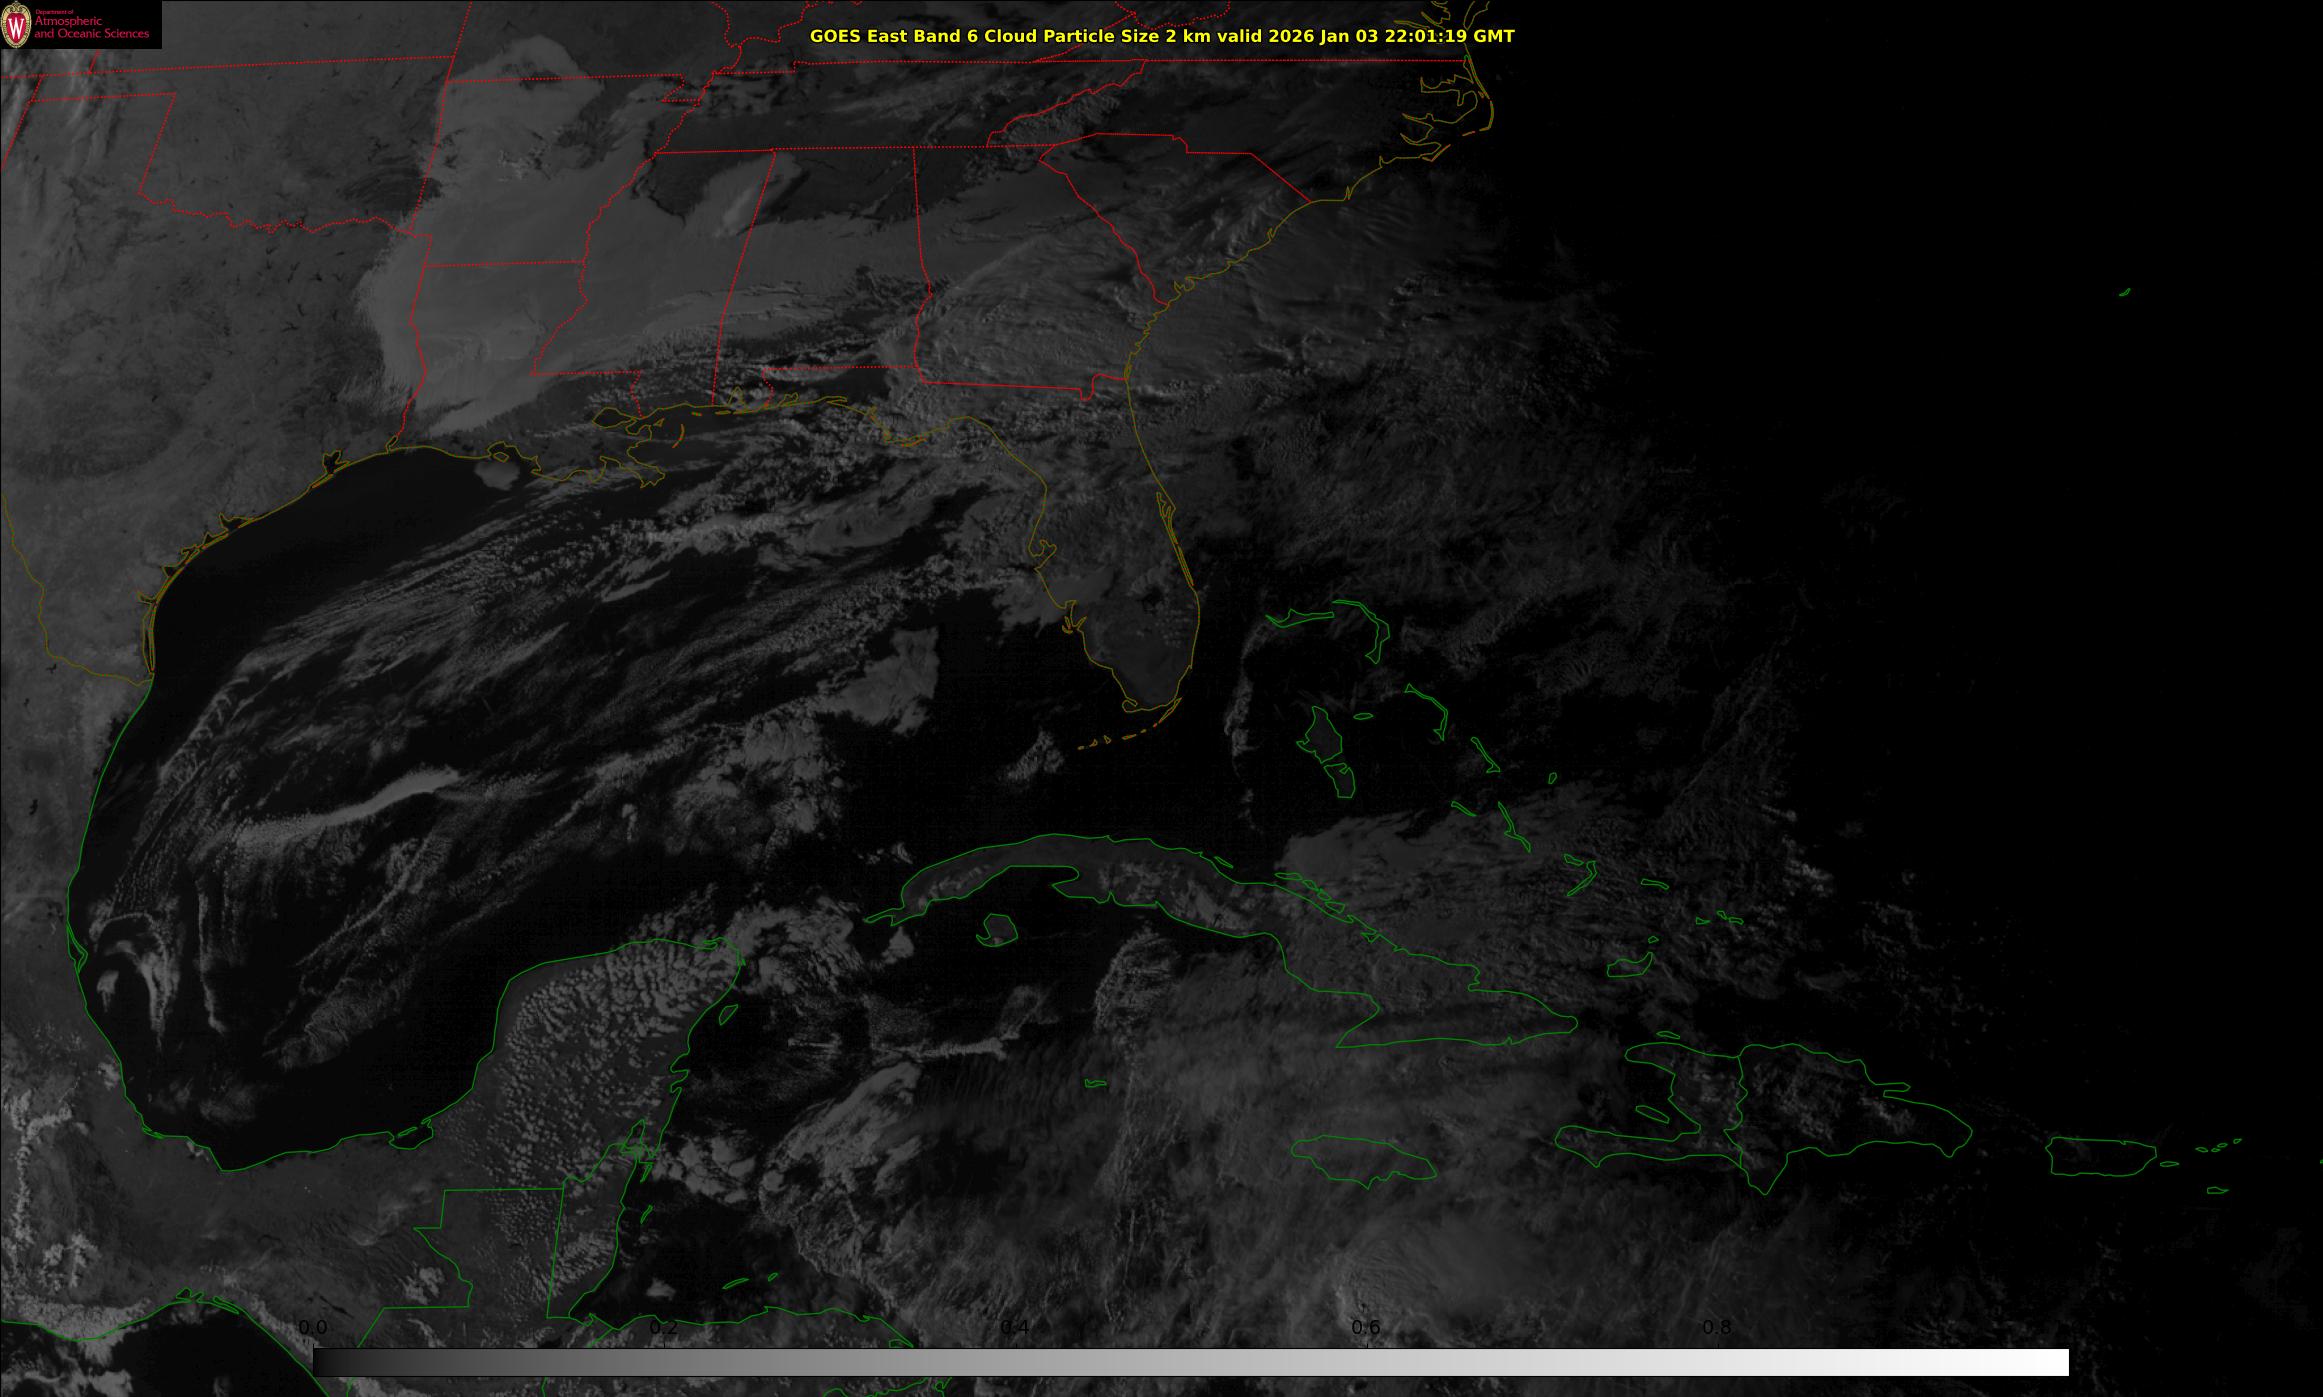Click the small Bermuda outline in Atlantic
Image resolution: width=2323 pixels, height=1397 pixels.
pos(2124,292)
